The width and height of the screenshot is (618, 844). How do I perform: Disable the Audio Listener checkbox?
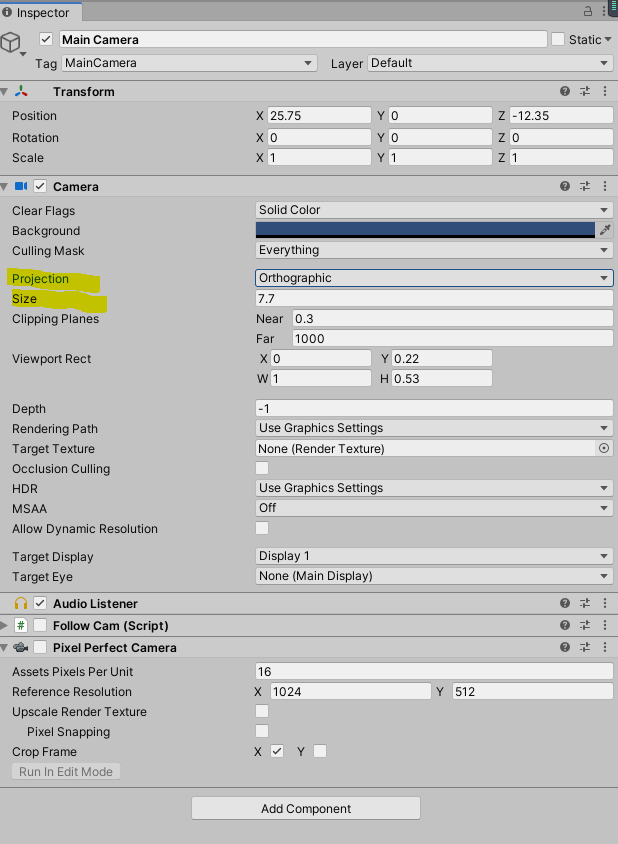tap(40, 603)
